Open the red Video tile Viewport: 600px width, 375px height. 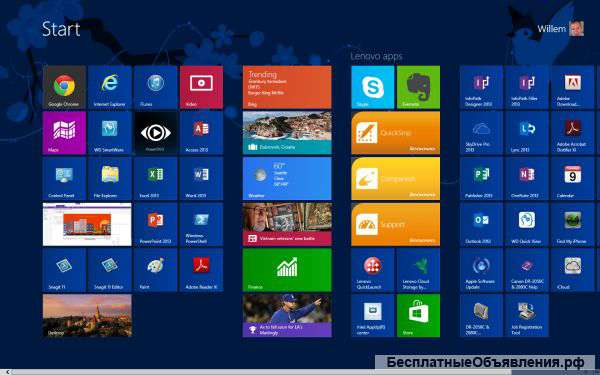201,87
